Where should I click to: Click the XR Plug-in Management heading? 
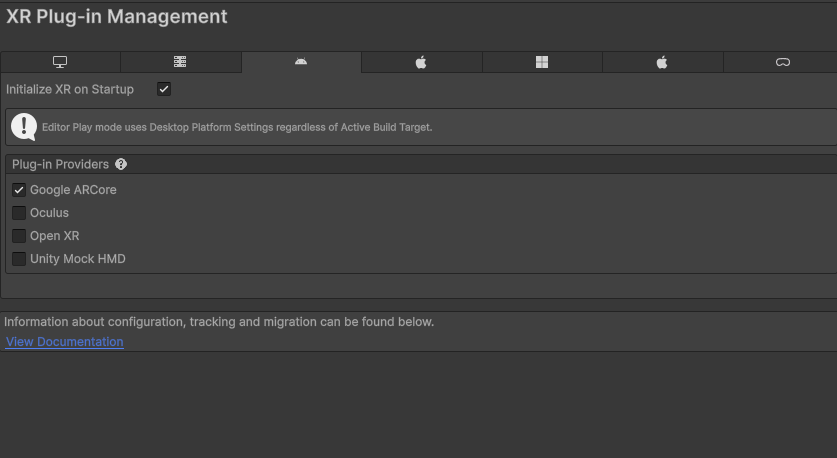click(x=116, y=17)
